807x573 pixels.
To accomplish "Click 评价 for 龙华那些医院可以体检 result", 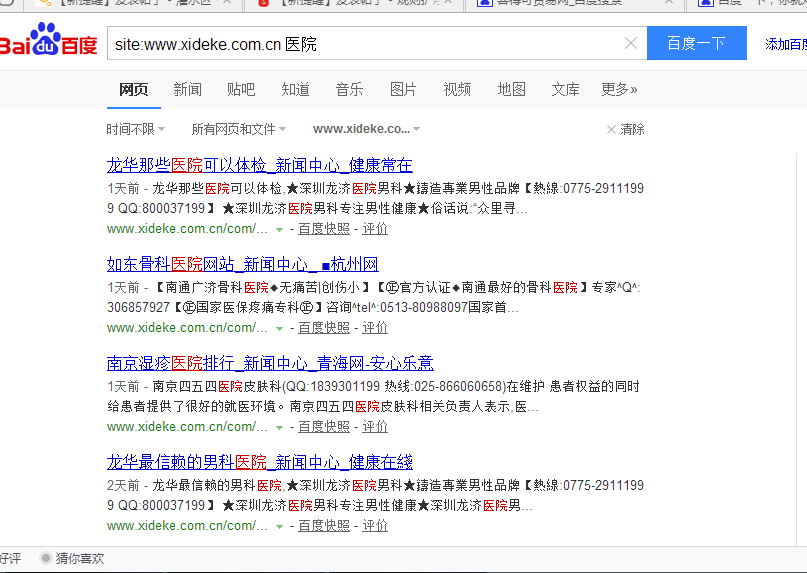I will (x=375, y=229).
